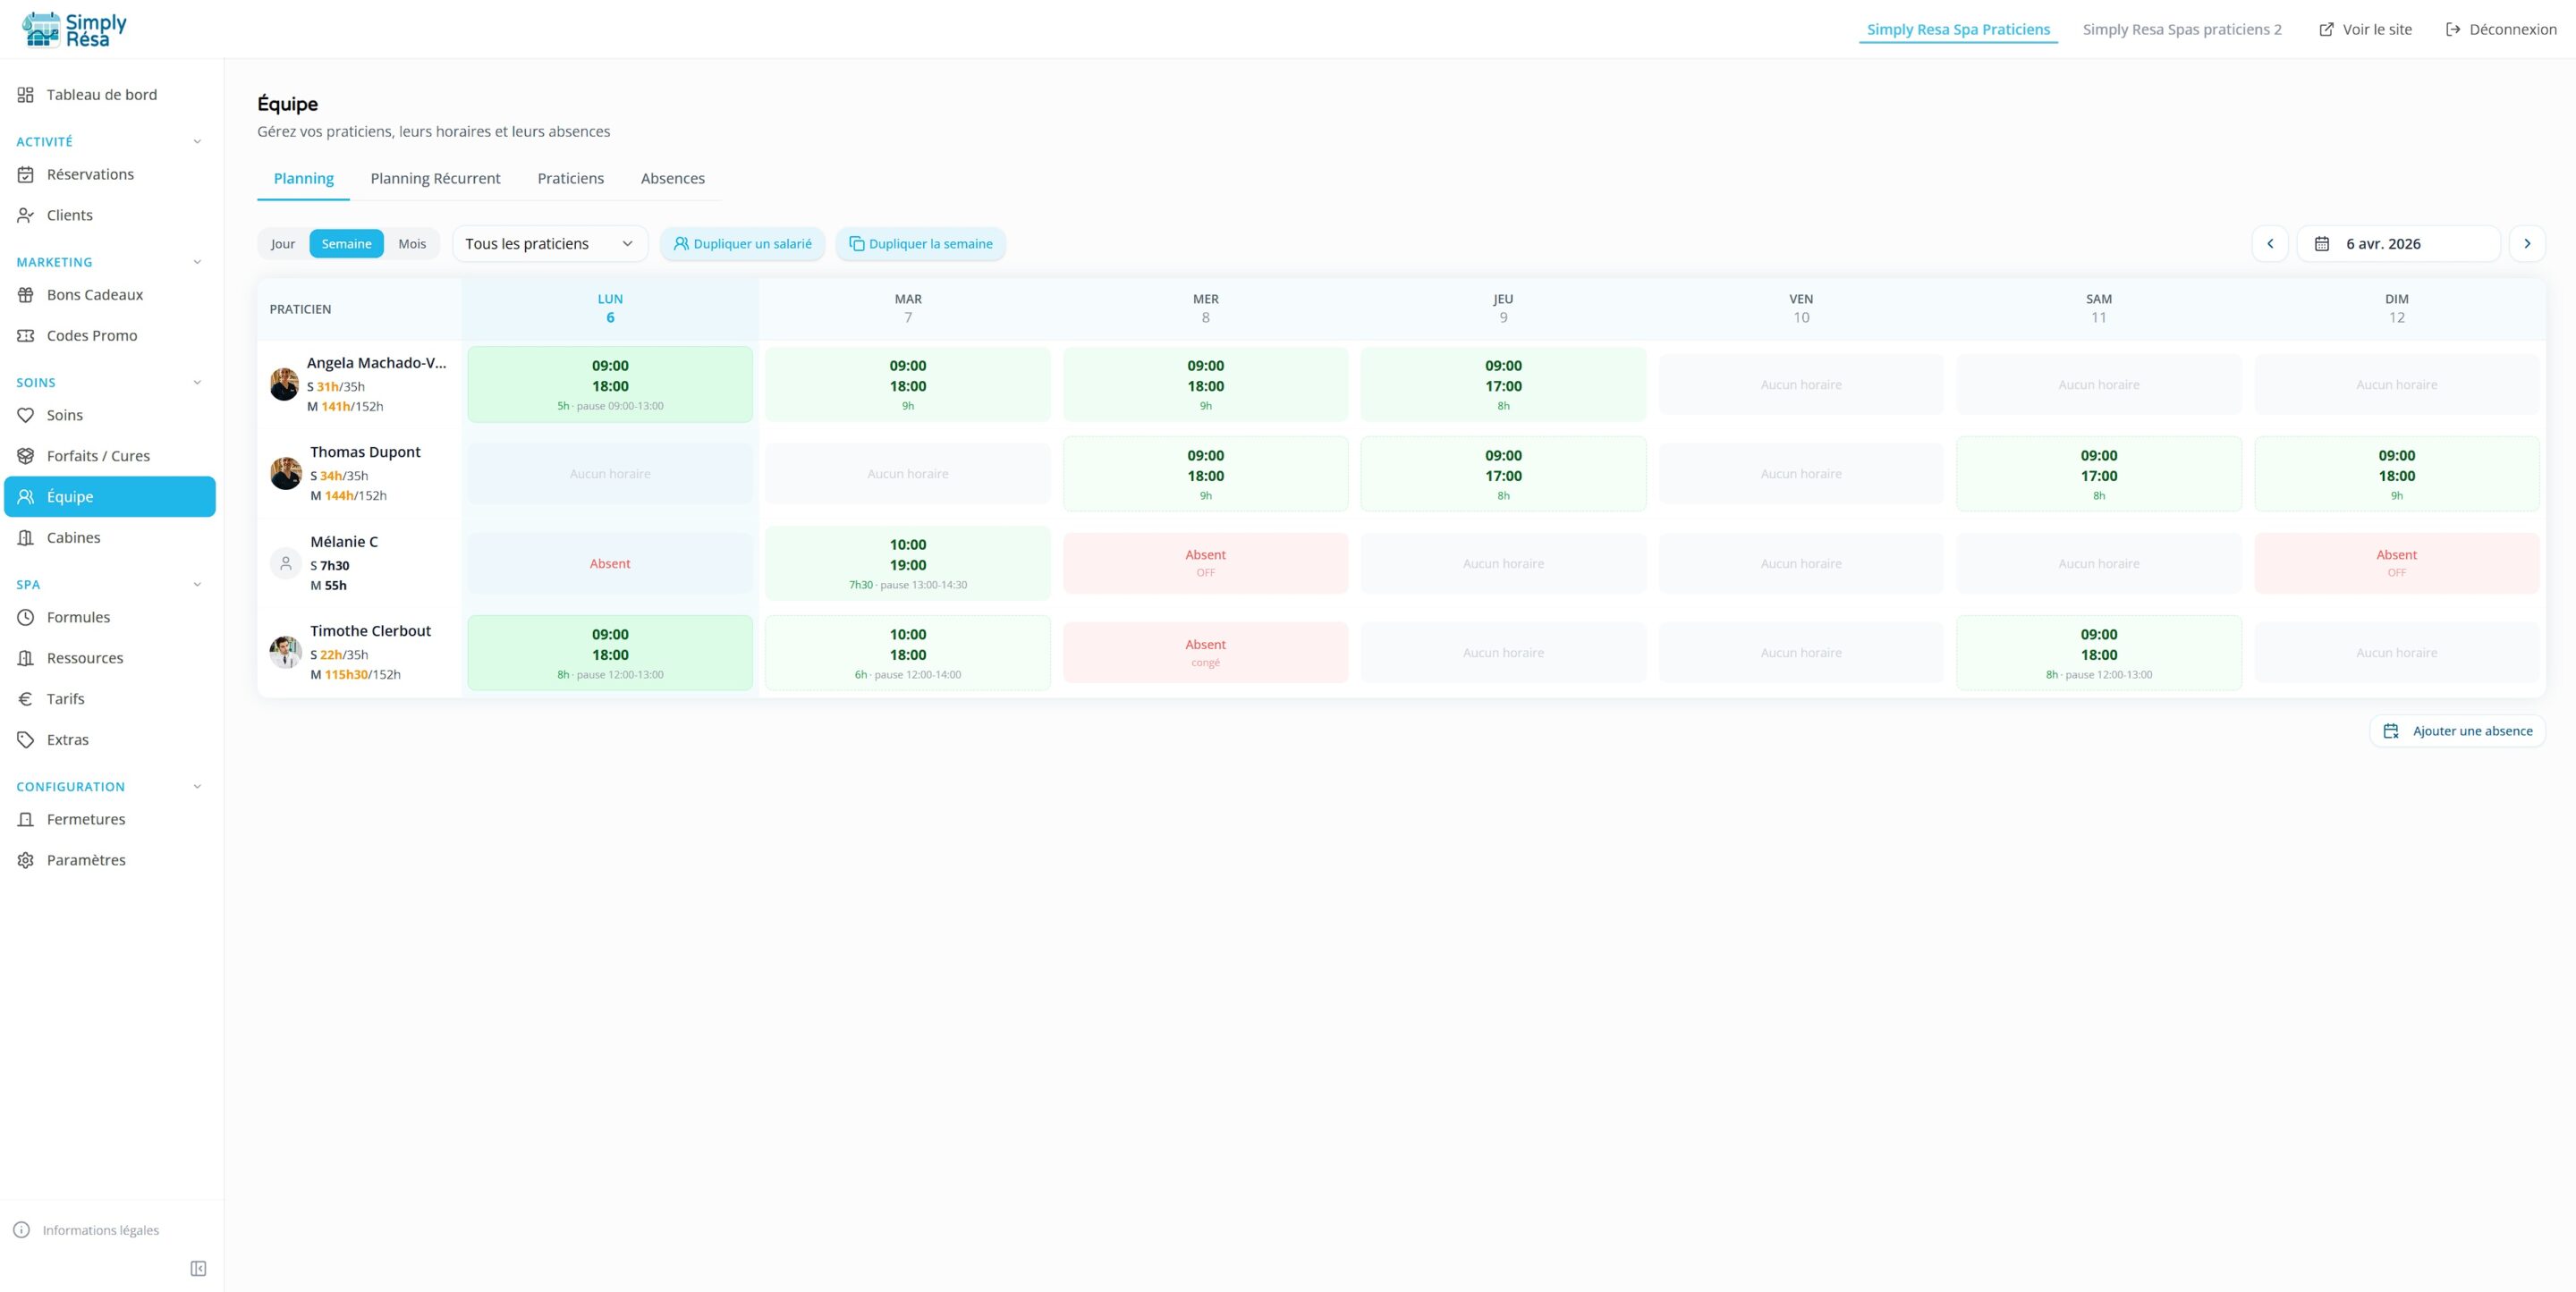Open Paramètres in the sidebar
2576x1292 pixels.
click(x=85, y=859)
